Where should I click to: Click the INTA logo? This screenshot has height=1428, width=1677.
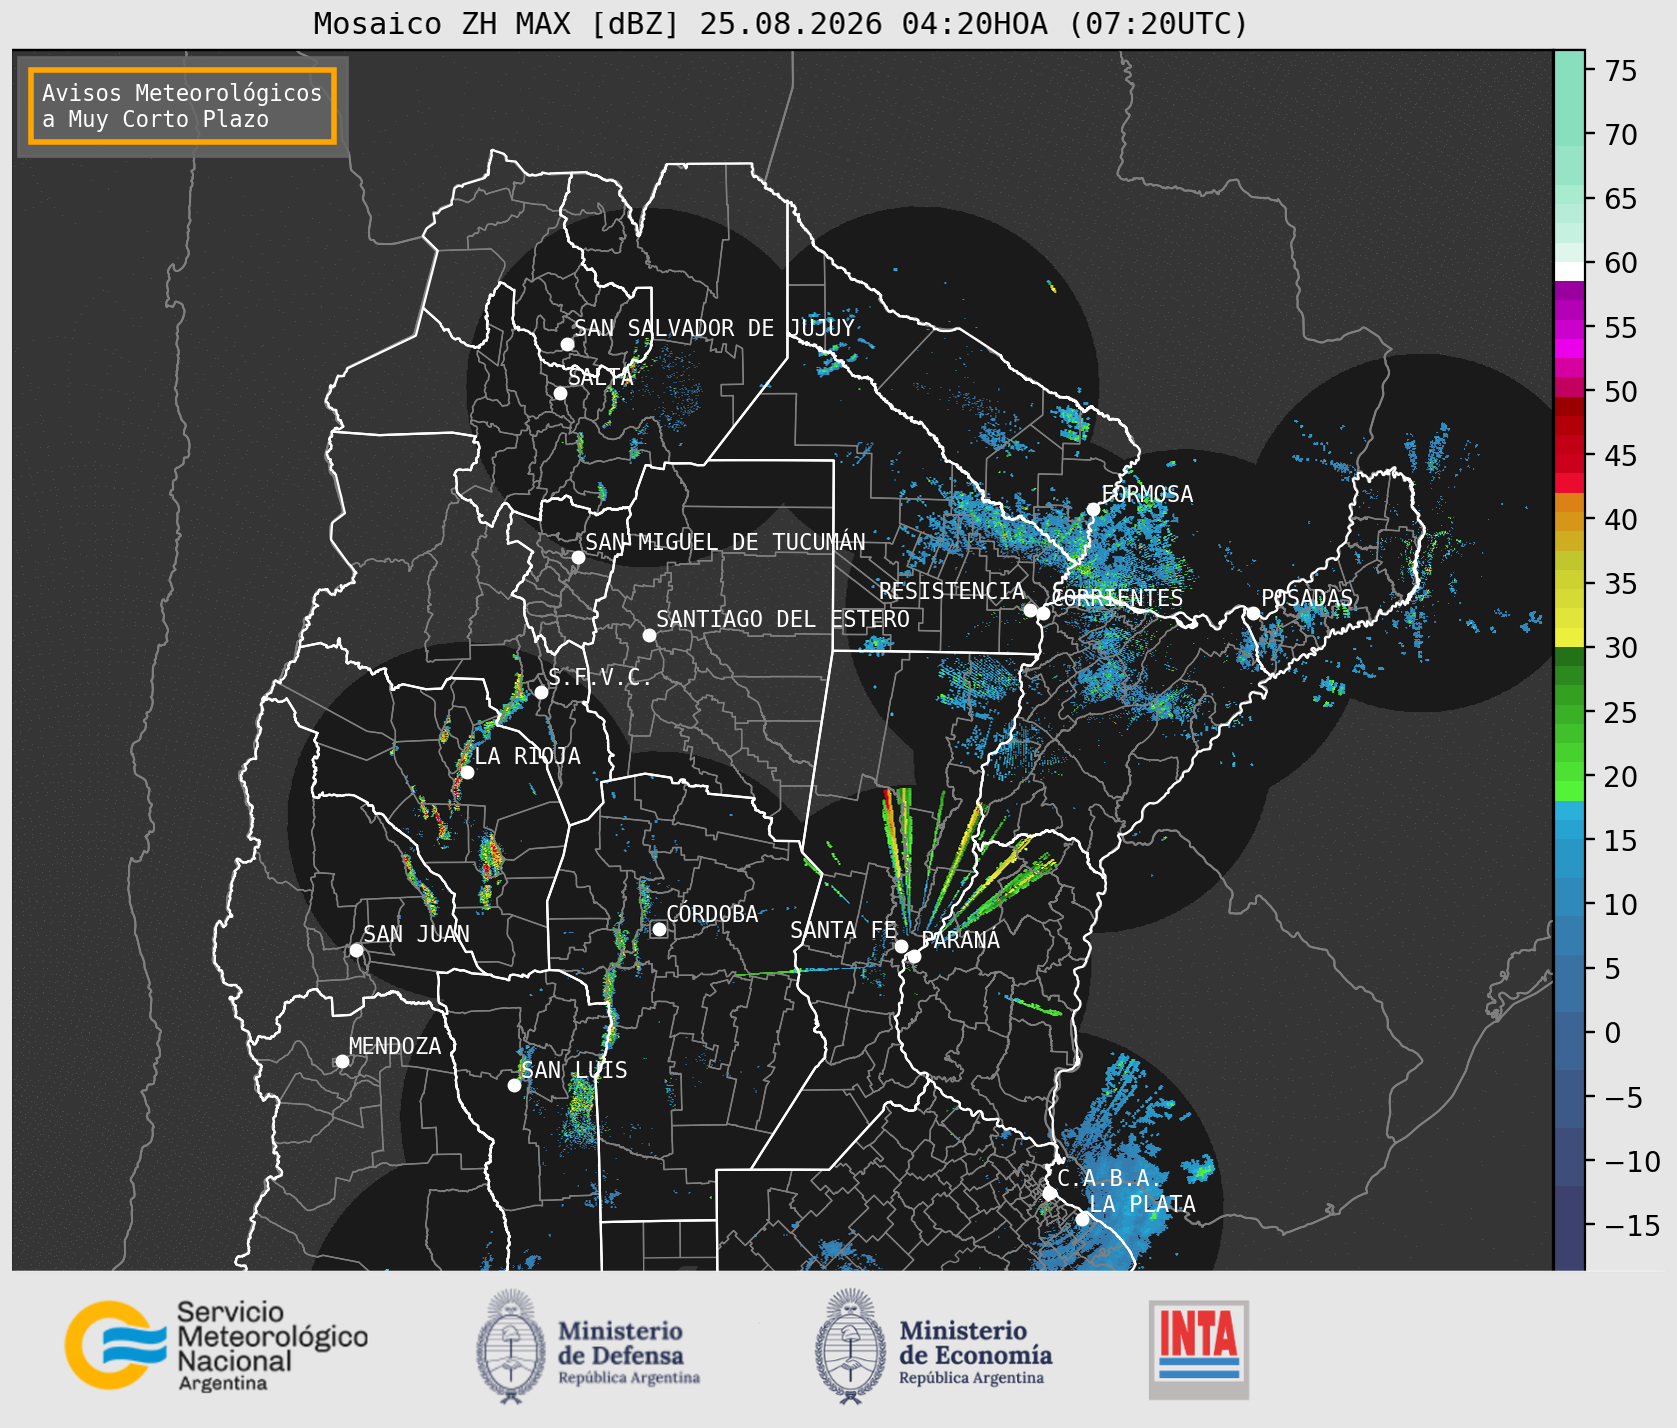point(1199,1349)
